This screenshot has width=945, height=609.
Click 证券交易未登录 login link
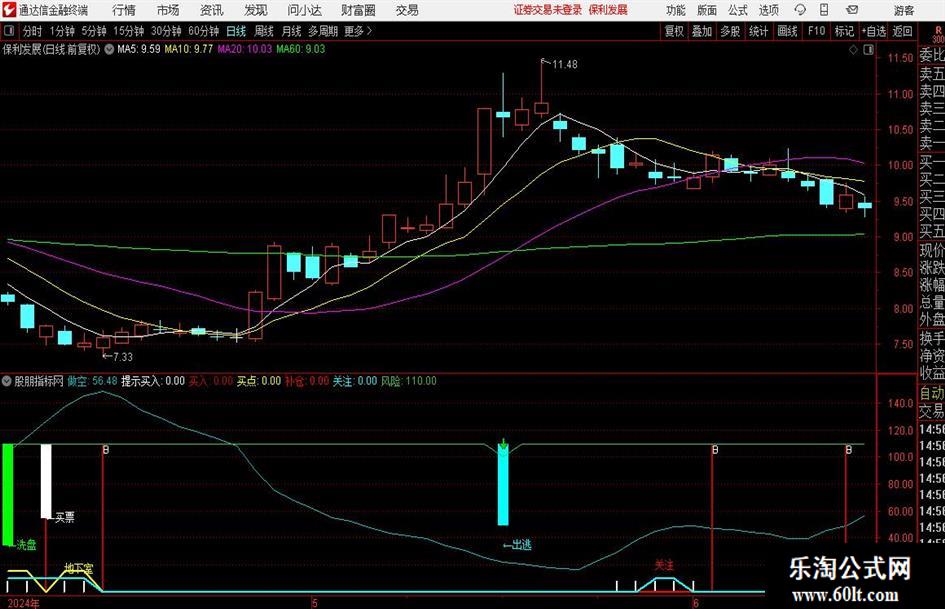click(x=548, y=10)
